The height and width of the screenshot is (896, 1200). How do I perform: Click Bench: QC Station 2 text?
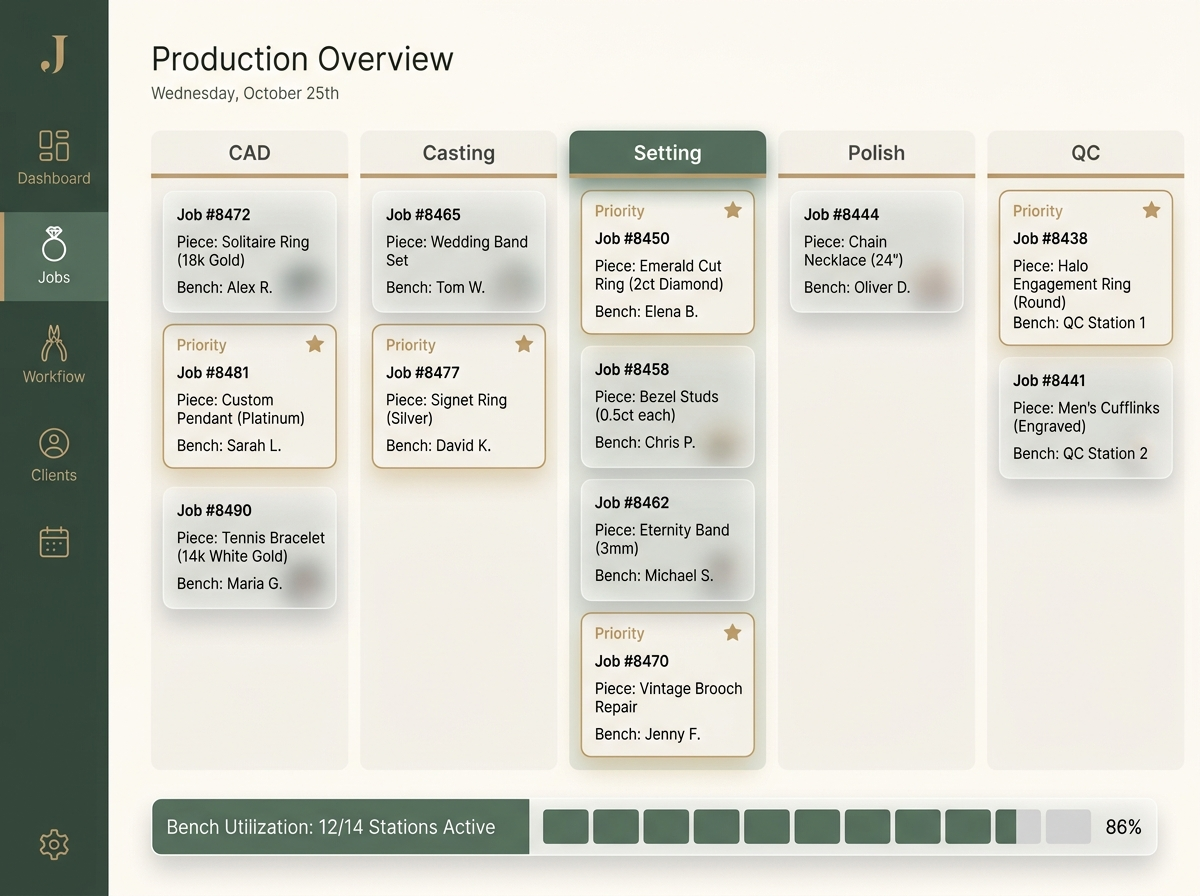pos(1081,453)
